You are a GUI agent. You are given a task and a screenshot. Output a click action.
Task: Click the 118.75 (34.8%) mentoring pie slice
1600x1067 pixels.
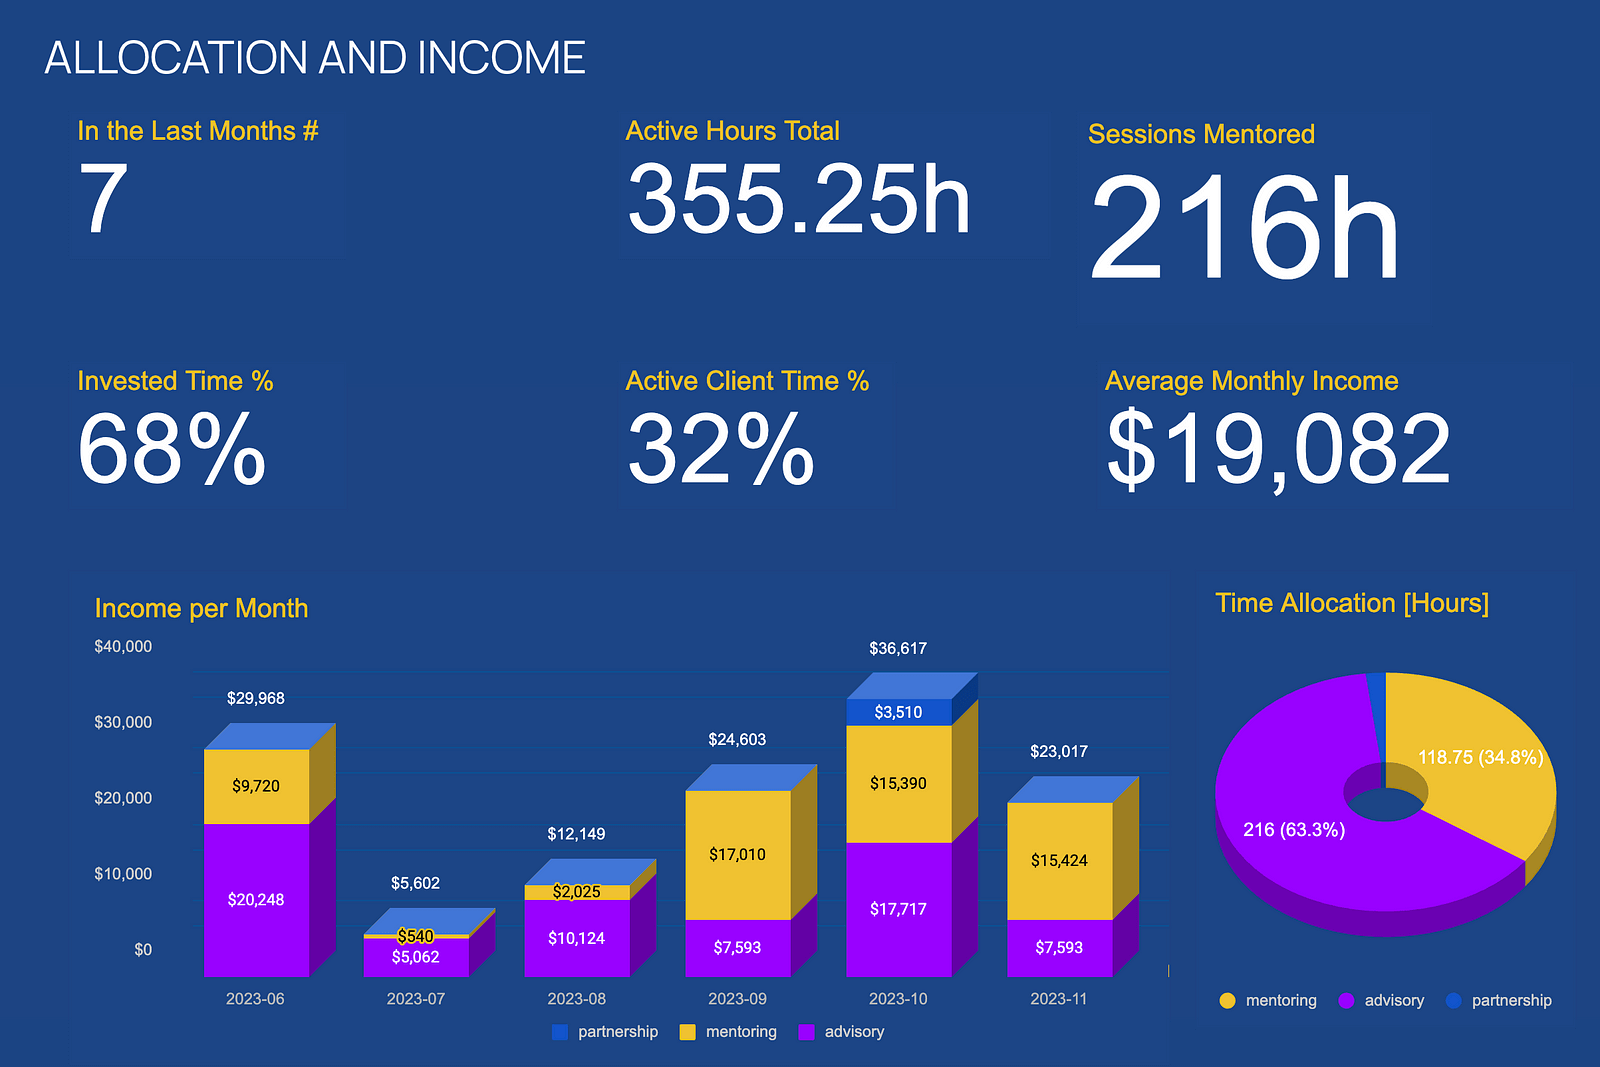pos(1480,757)
